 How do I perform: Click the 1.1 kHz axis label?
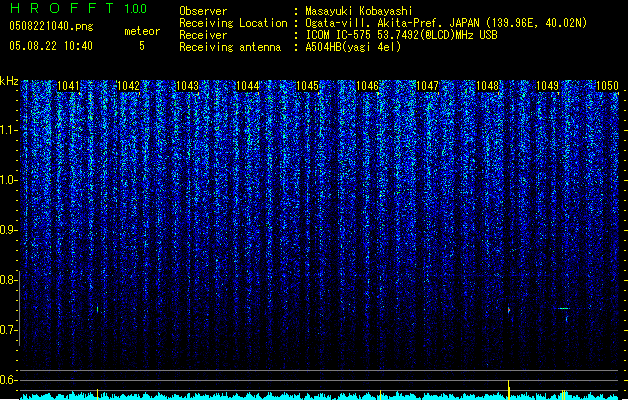tap(8, 130)
